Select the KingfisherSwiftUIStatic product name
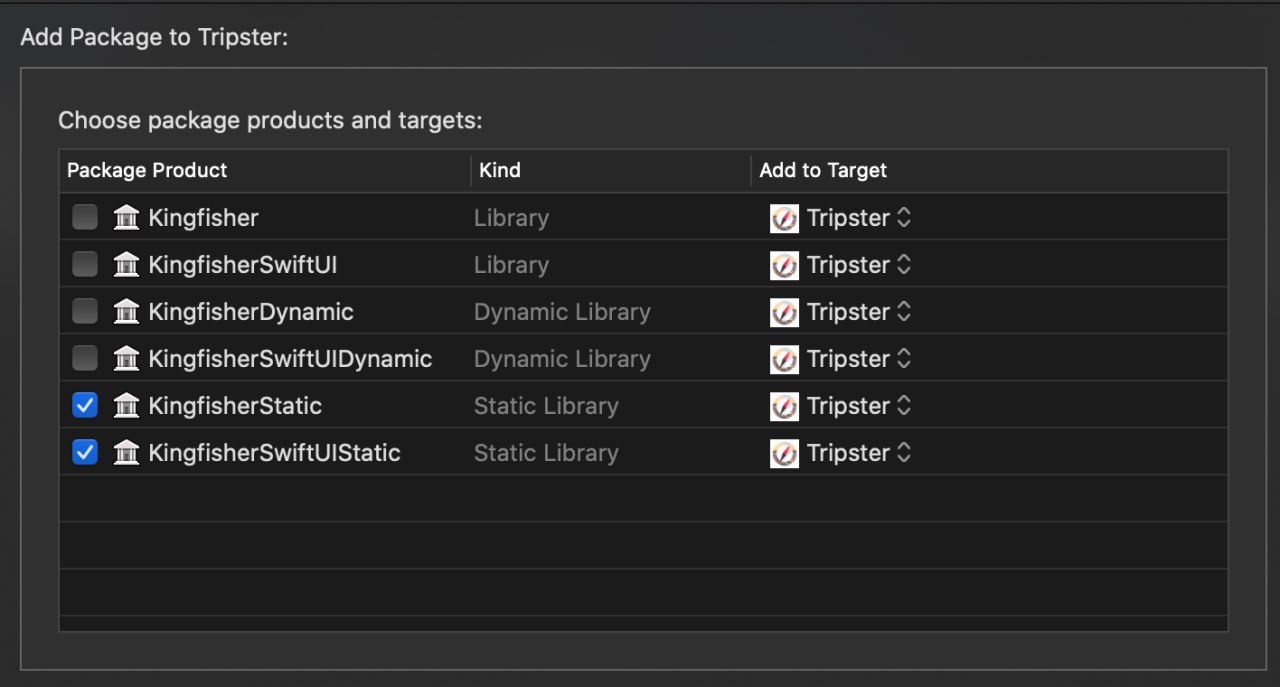1280x687 pixels. (x=274, y=453)
